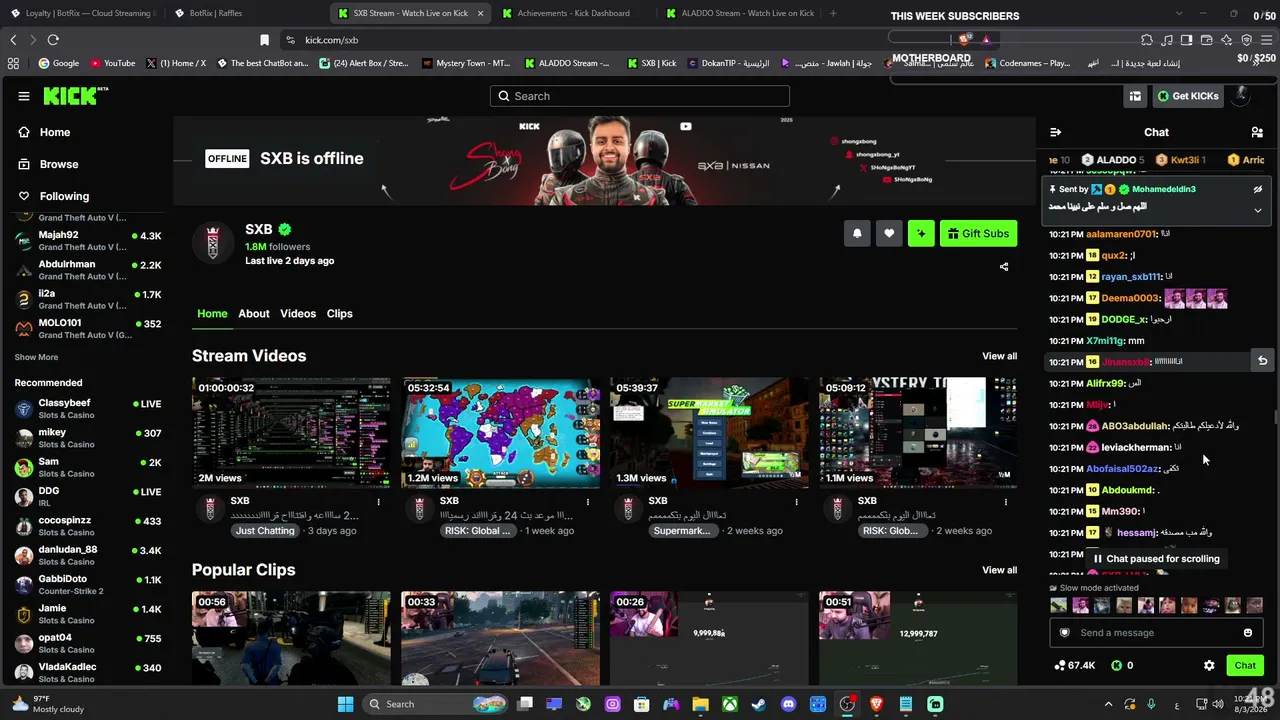The height and width of the screenshot is (720, 1280).
Task: Switch to Achievements Kick Dashboard tab
Action: click(x=572, y=13)
